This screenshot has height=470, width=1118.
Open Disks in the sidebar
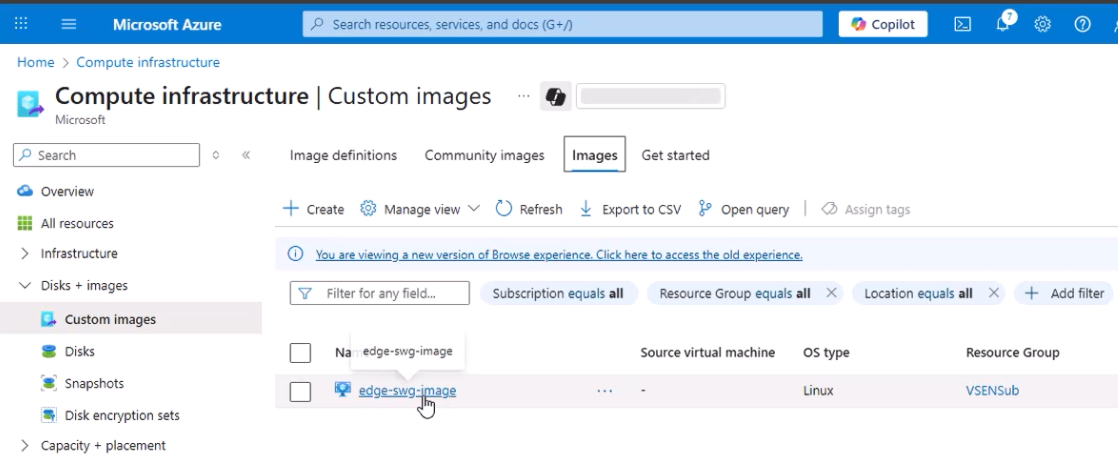79,351
